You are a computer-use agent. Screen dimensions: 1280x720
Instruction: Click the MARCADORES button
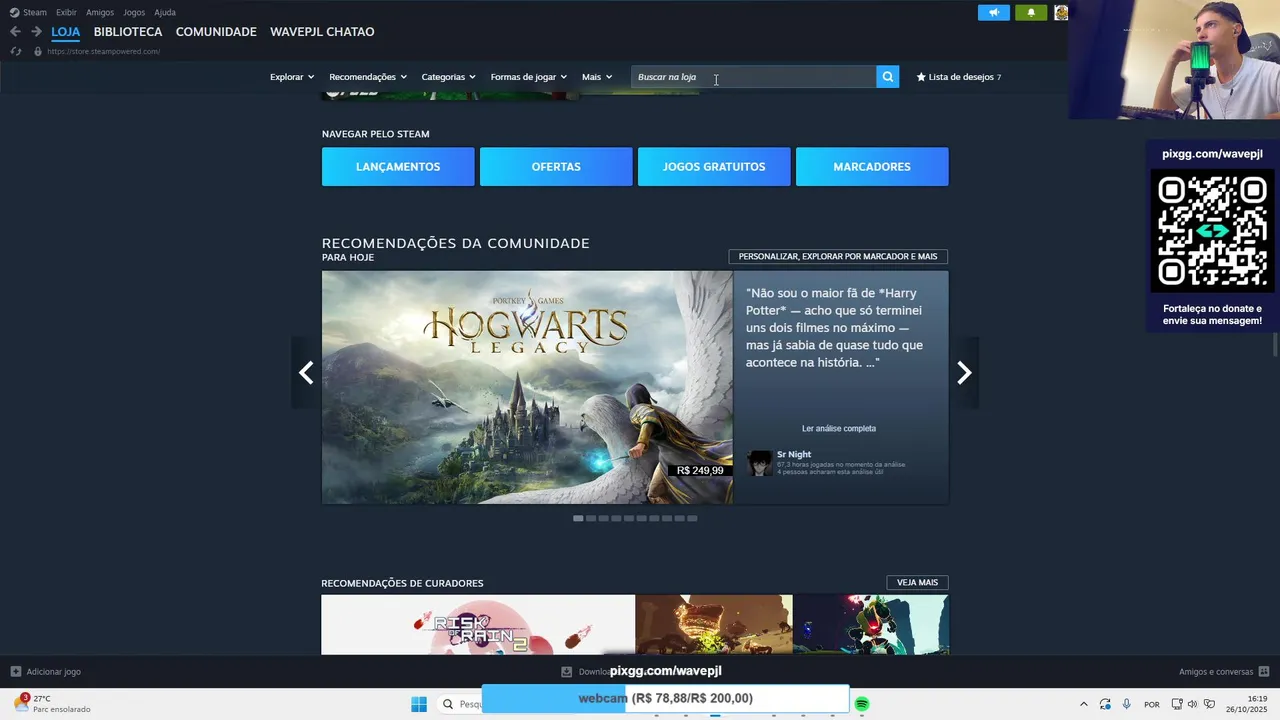click(872, 167)
